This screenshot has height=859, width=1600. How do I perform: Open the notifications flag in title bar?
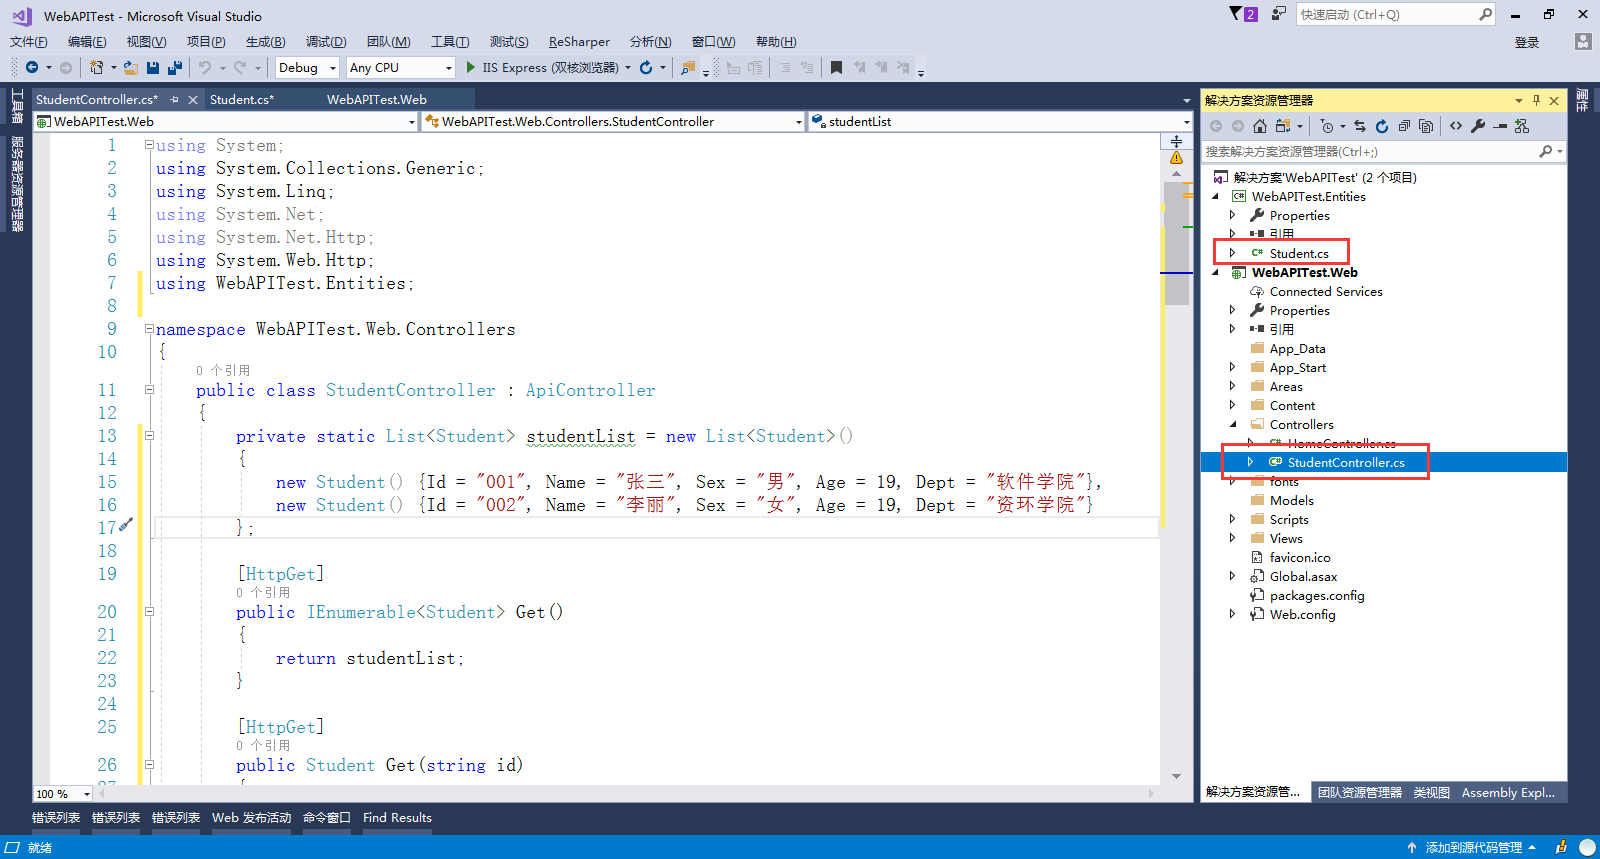tap(1236, 14)
